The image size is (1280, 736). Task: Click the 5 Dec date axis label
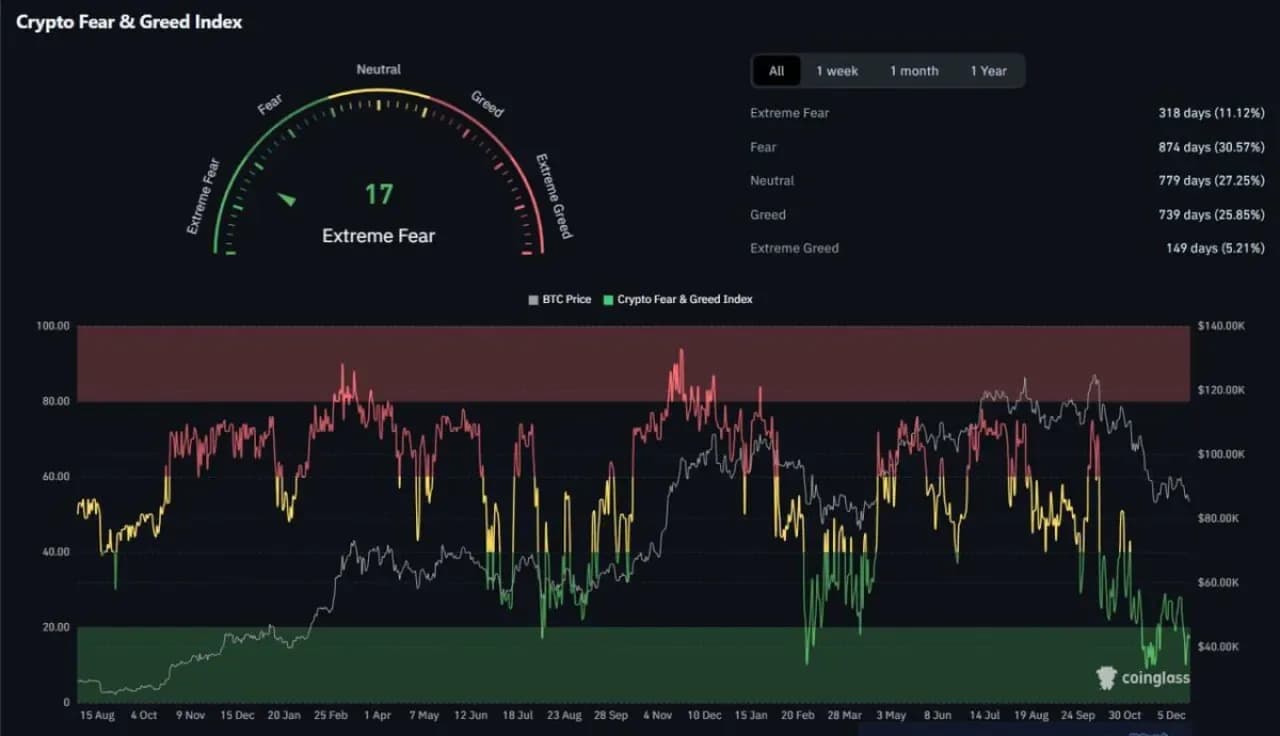pos(1170,716)
